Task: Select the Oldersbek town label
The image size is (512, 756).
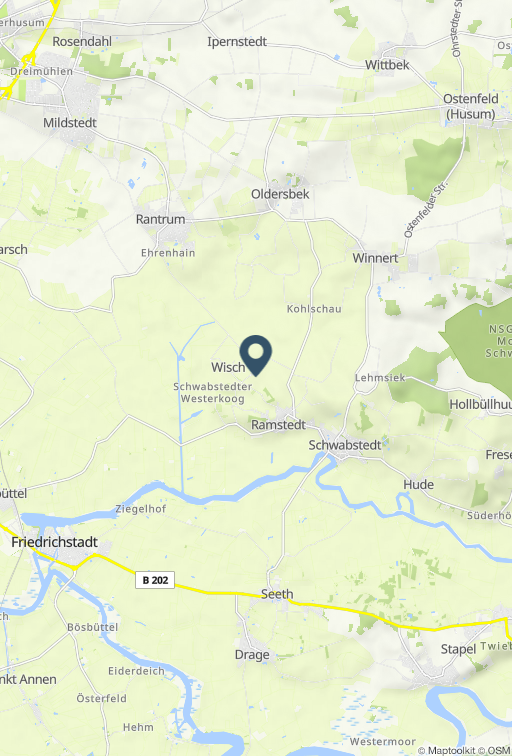Action: (x=280, y=194)
